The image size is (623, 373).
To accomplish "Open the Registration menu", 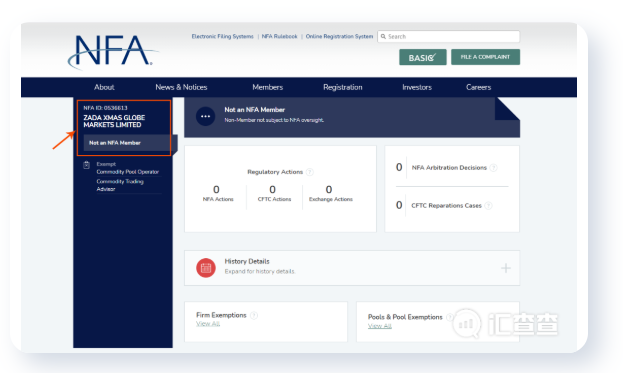I will click(342, 87).
